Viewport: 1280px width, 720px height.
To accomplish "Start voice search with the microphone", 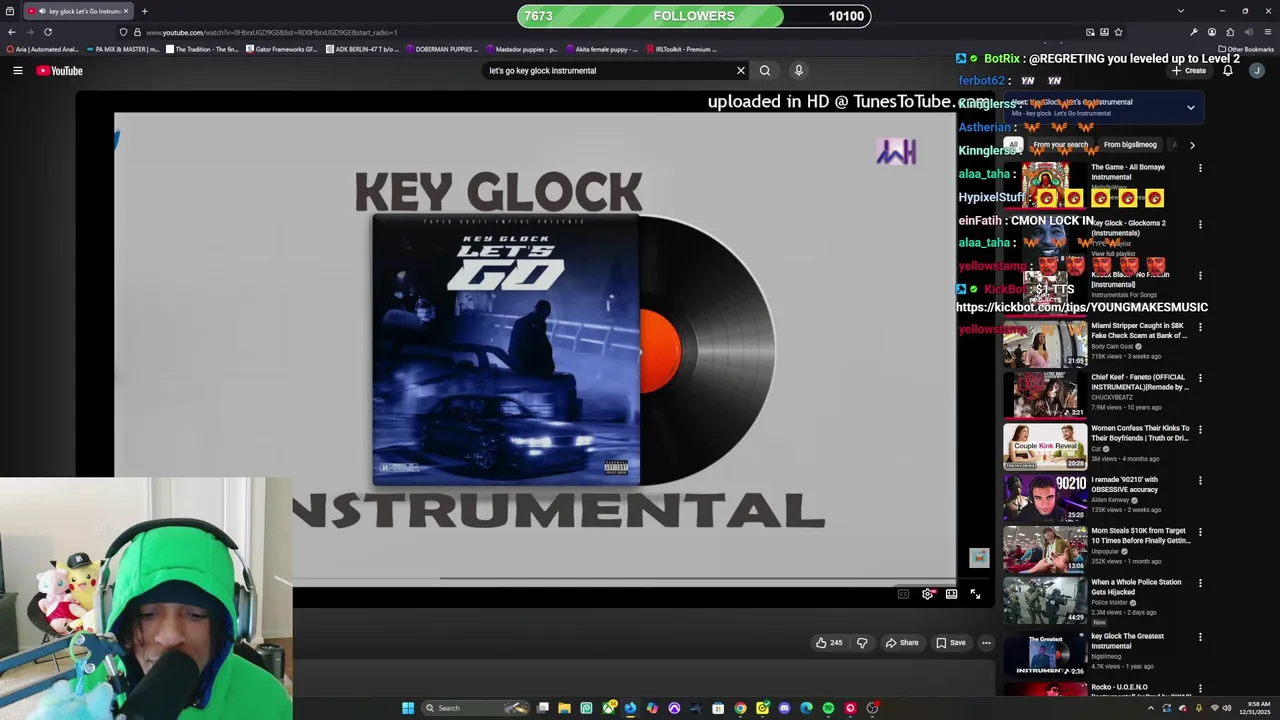I will coord(798,70).
